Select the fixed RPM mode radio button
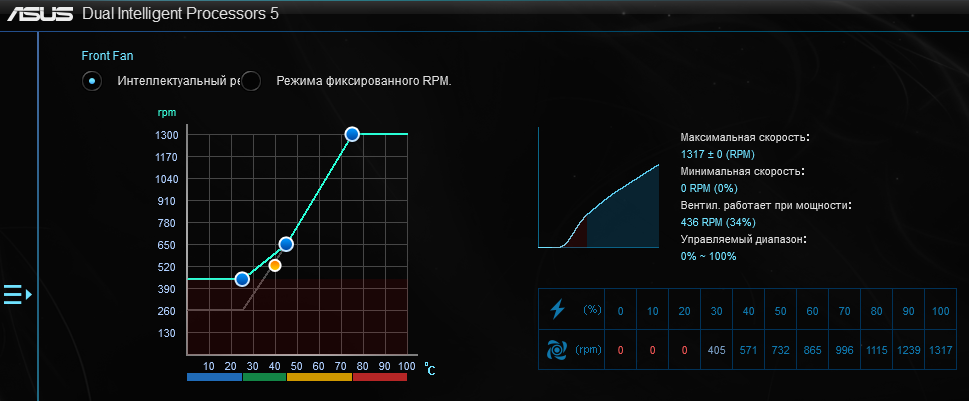This screenshot has width=969, height=401. click(x=251, y=81)
